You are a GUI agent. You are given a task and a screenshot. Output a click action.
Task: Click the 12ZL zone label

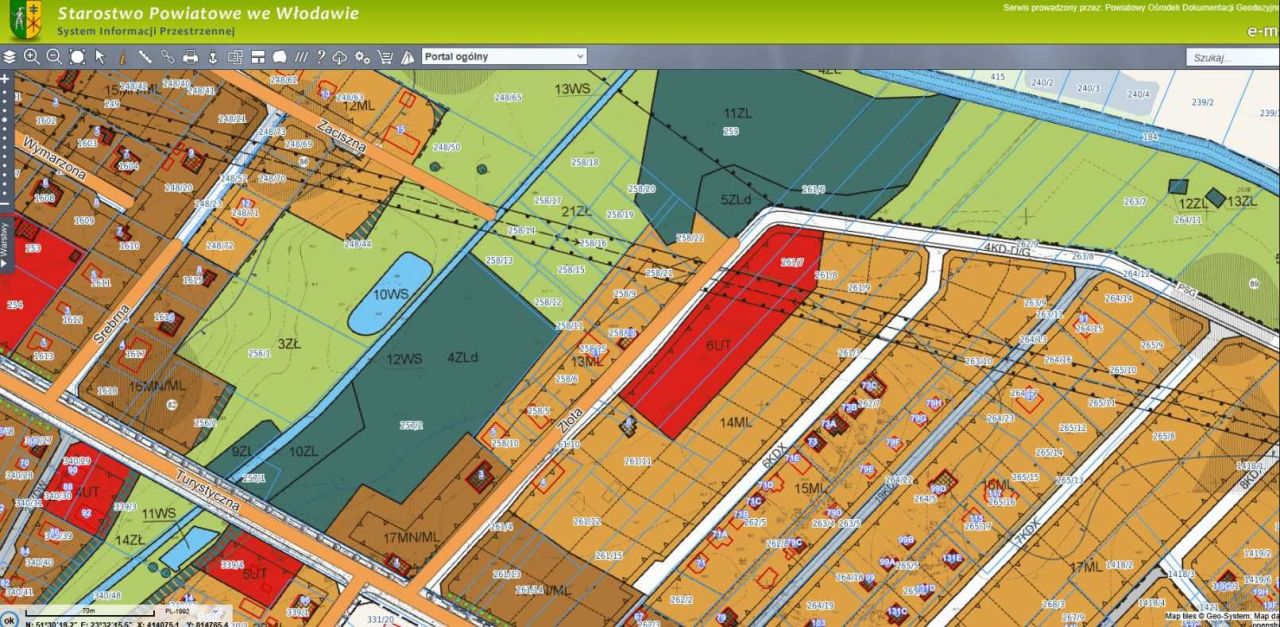click(x=1193, y=202)
